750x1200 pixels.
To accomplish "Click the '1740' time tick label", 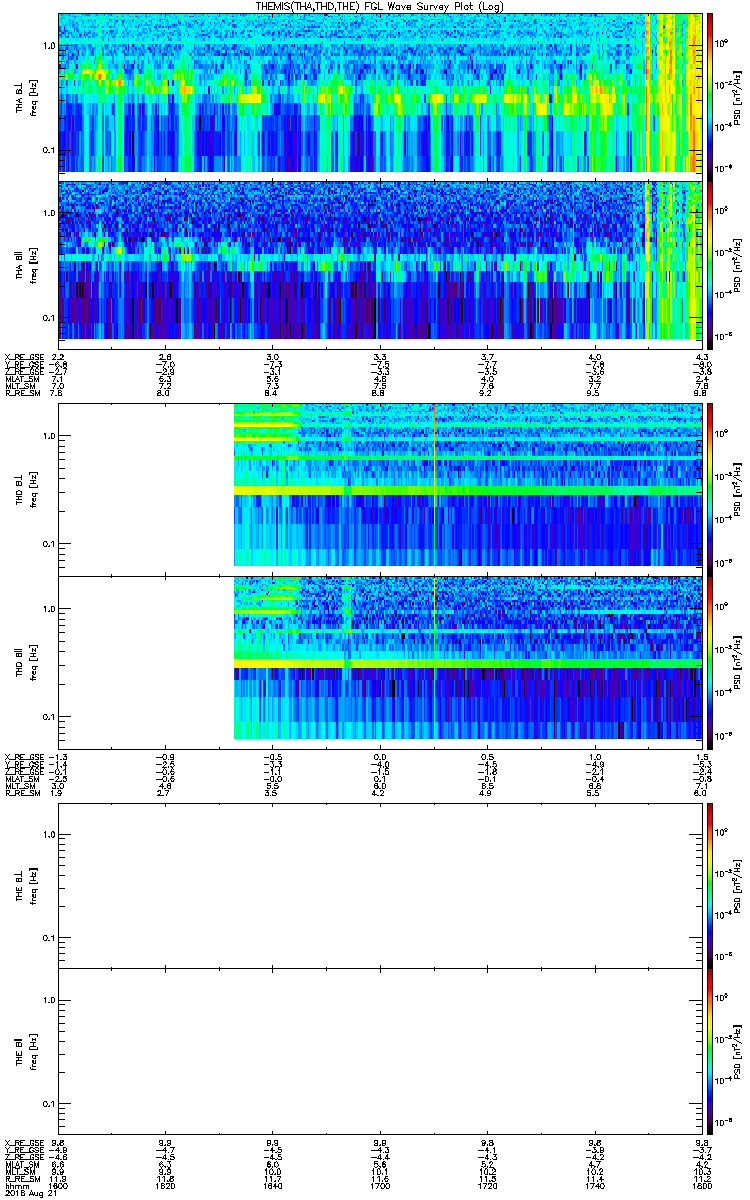I will click(595, 1185).
